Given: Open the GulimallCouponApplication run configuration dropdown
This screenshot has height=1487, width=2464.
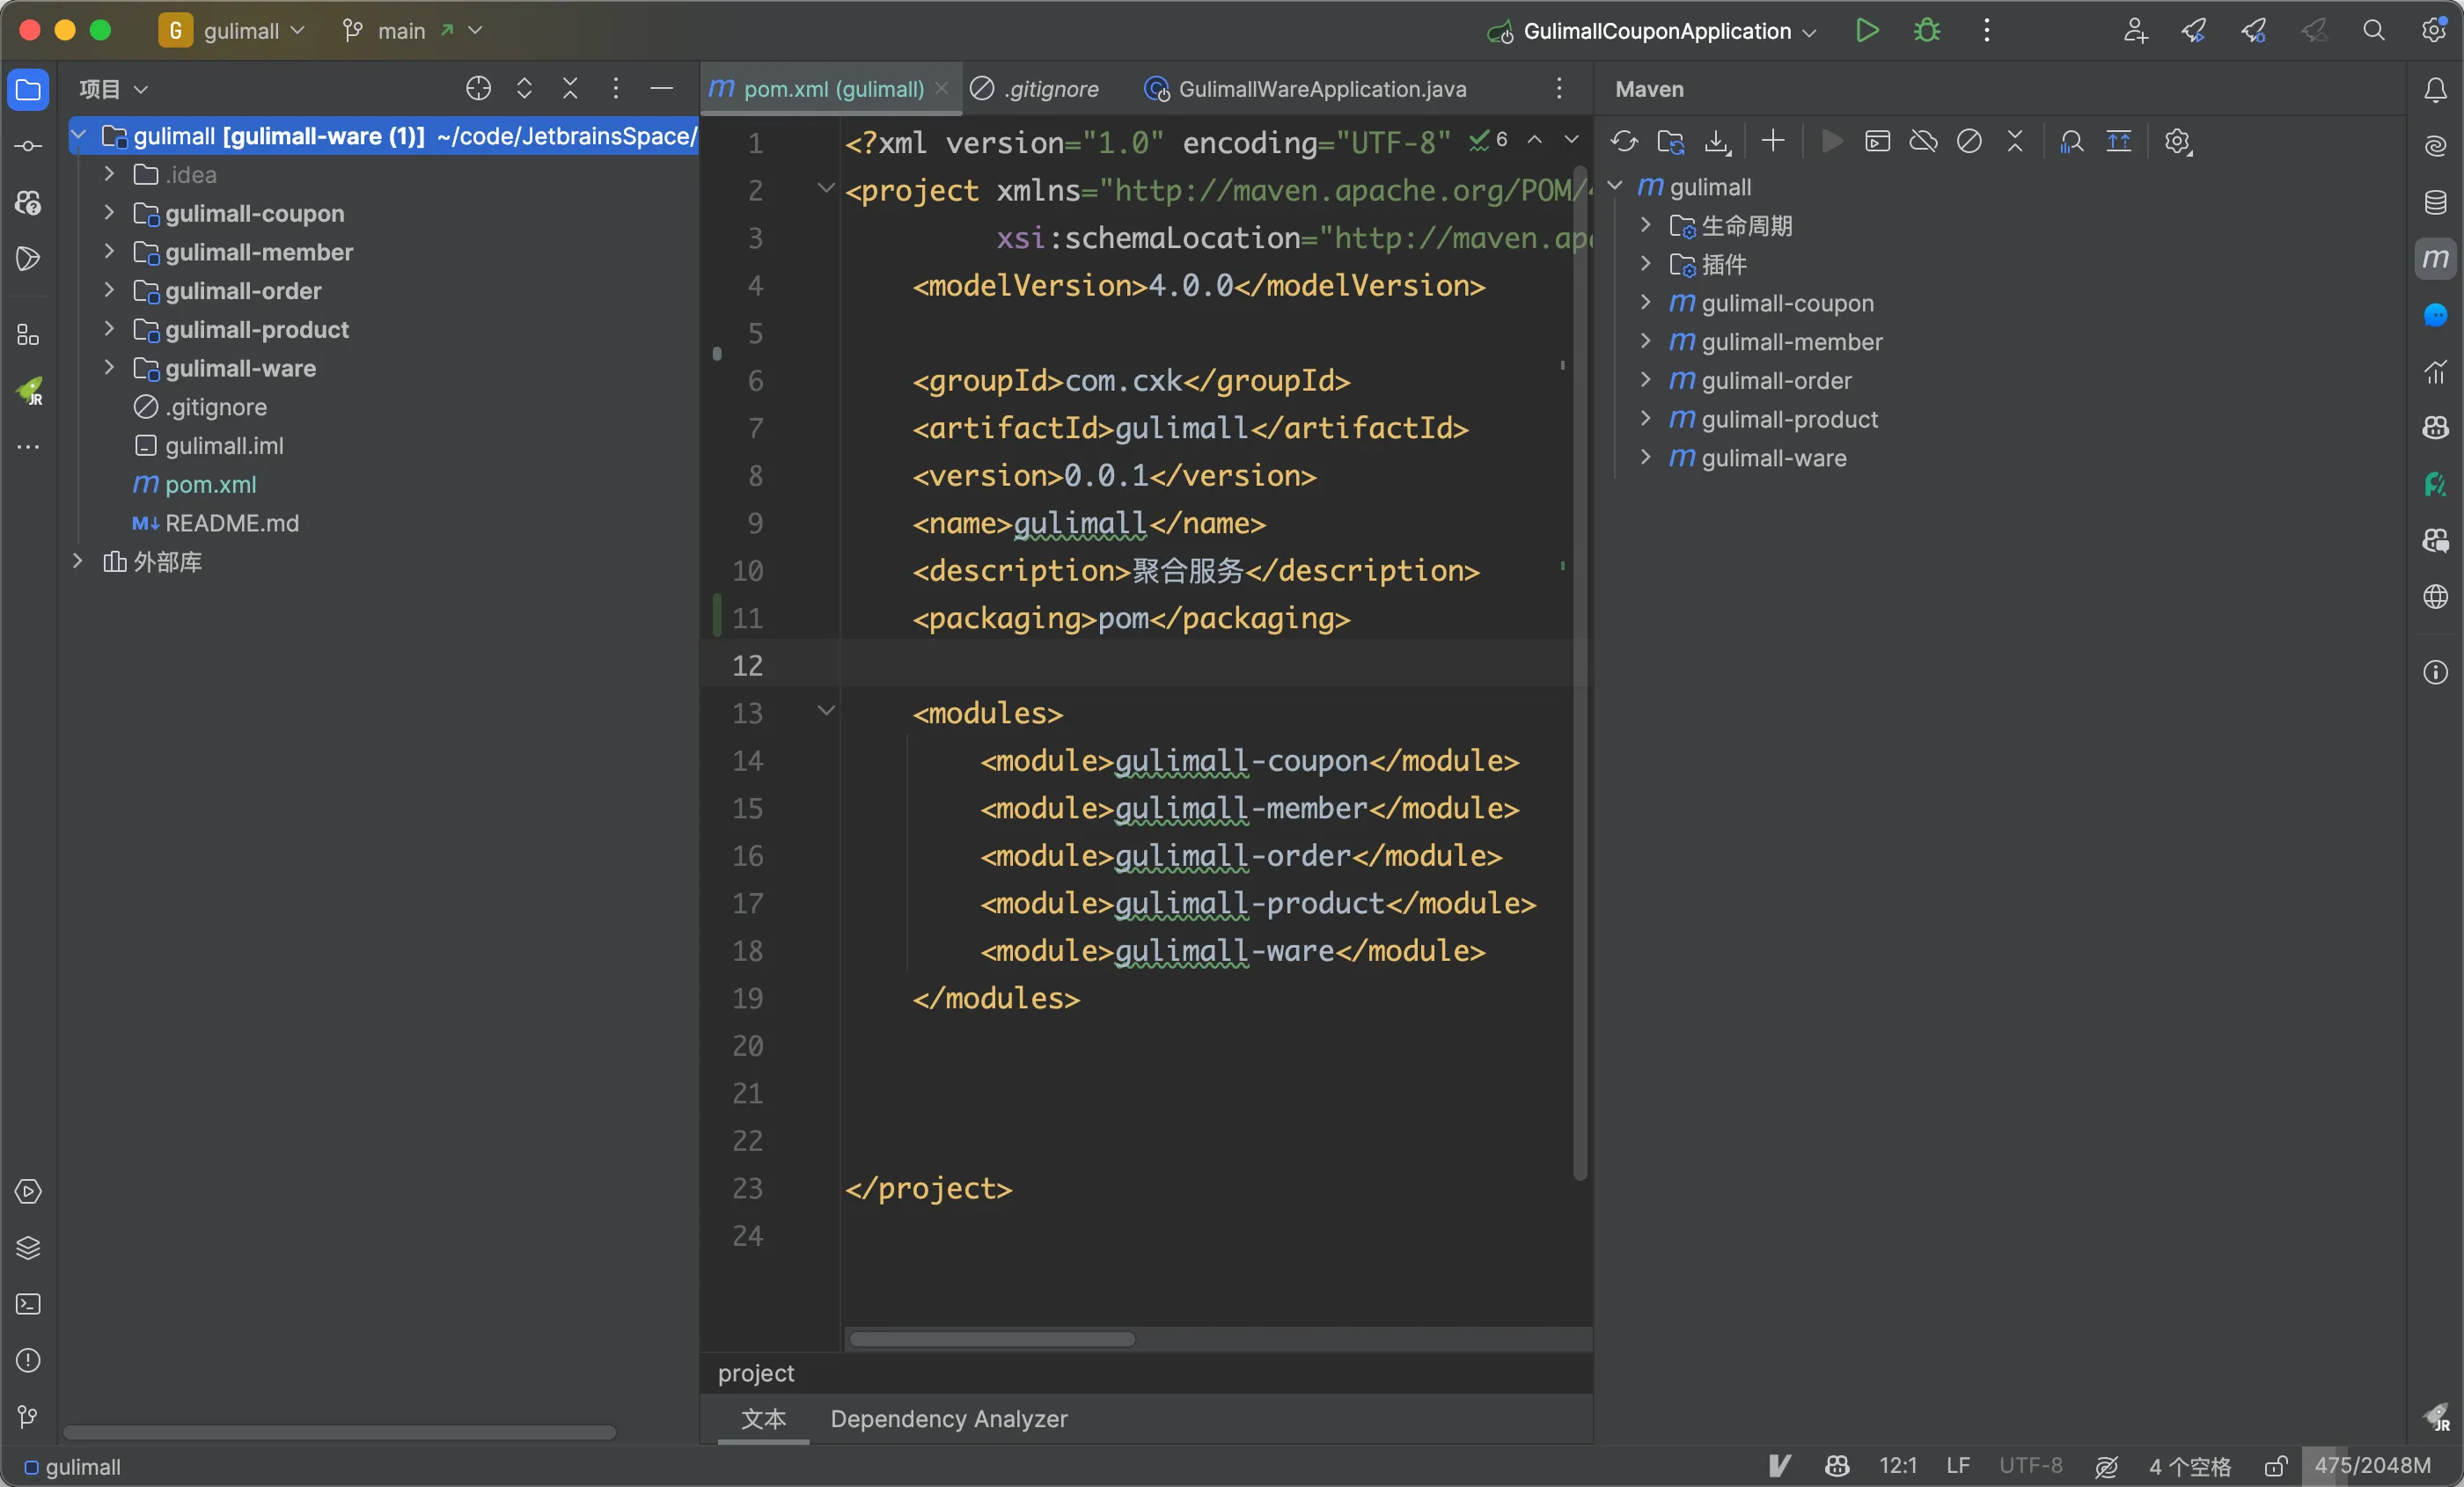Looking at the screenshot, I should pyautogui.click(x=1652, y=31).
